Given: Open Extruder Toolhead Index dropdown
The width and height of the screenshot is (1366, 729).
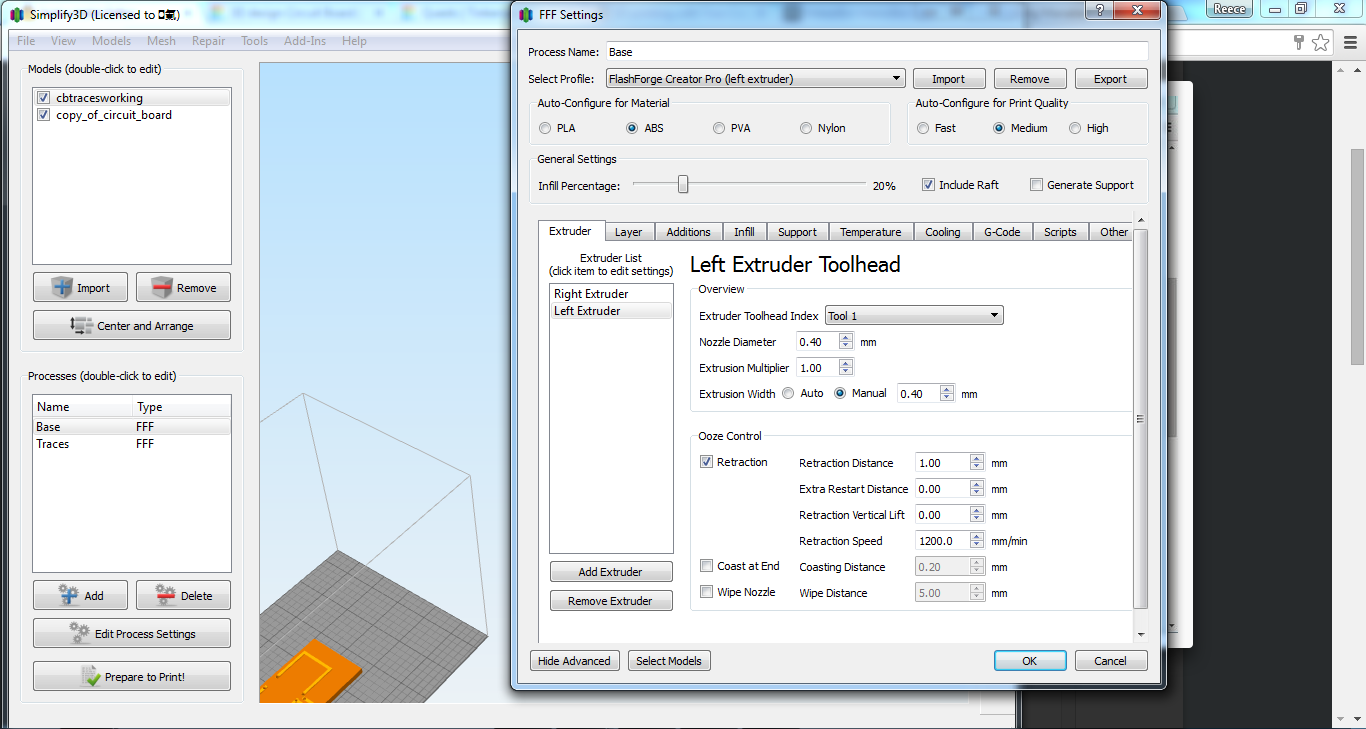Looking at the screenshot, I should click(914, 316).
